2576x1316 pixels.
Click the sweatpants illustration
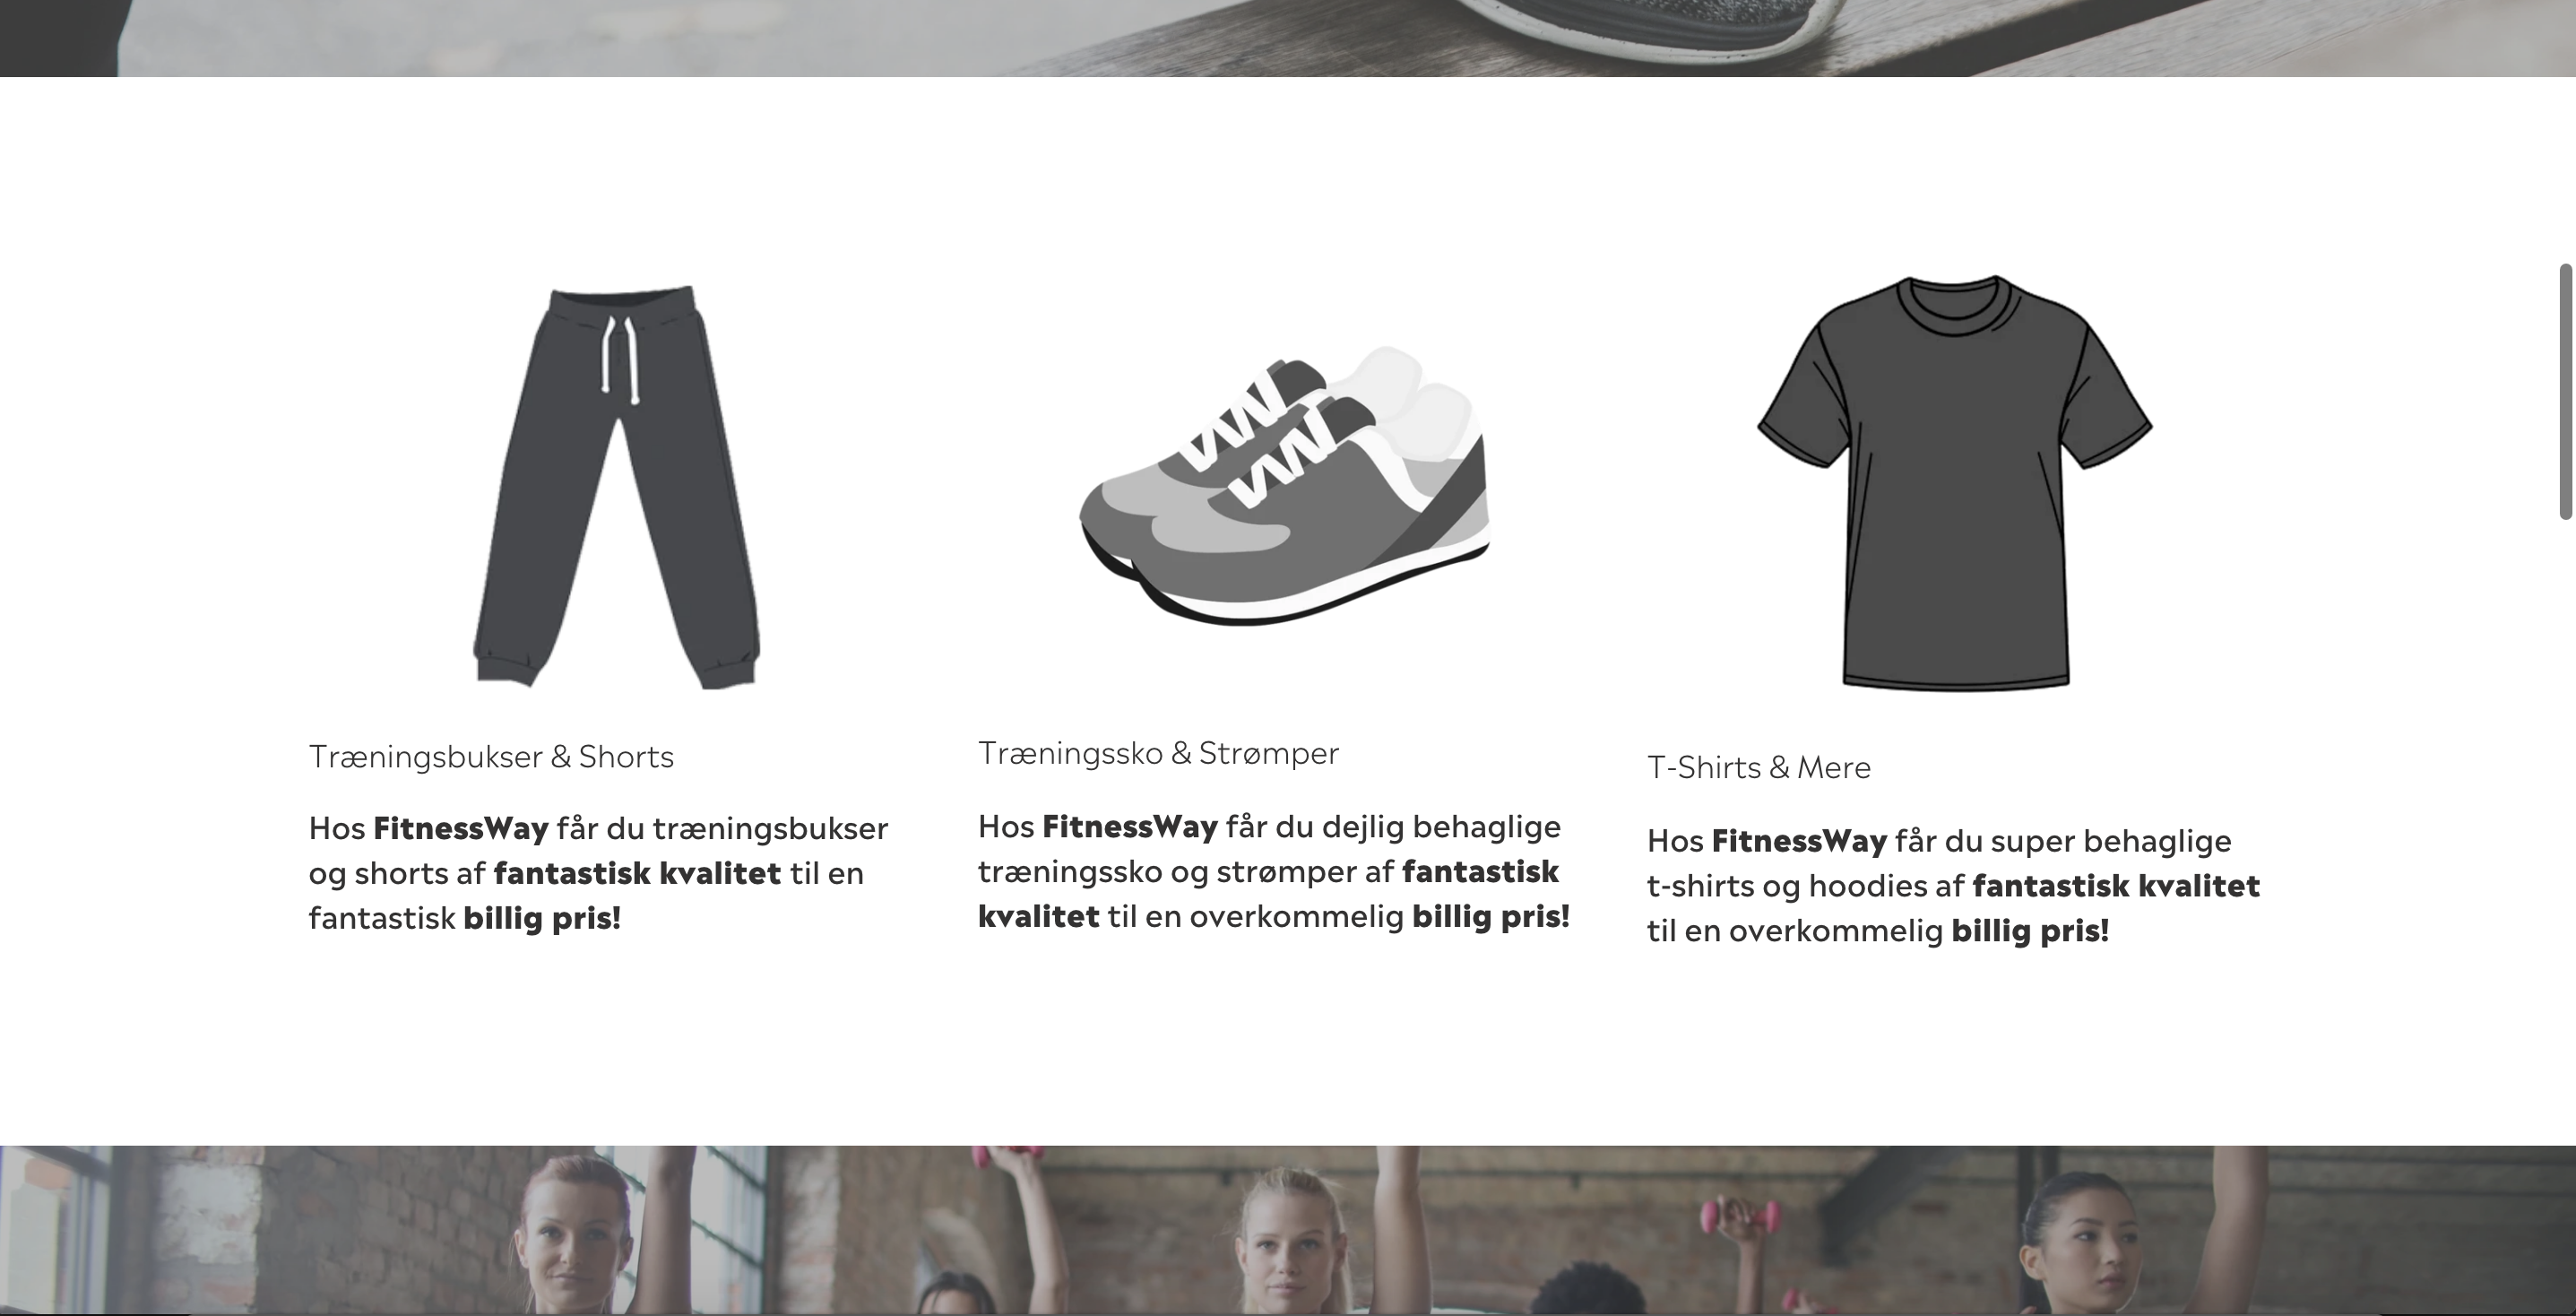[616, 487]
